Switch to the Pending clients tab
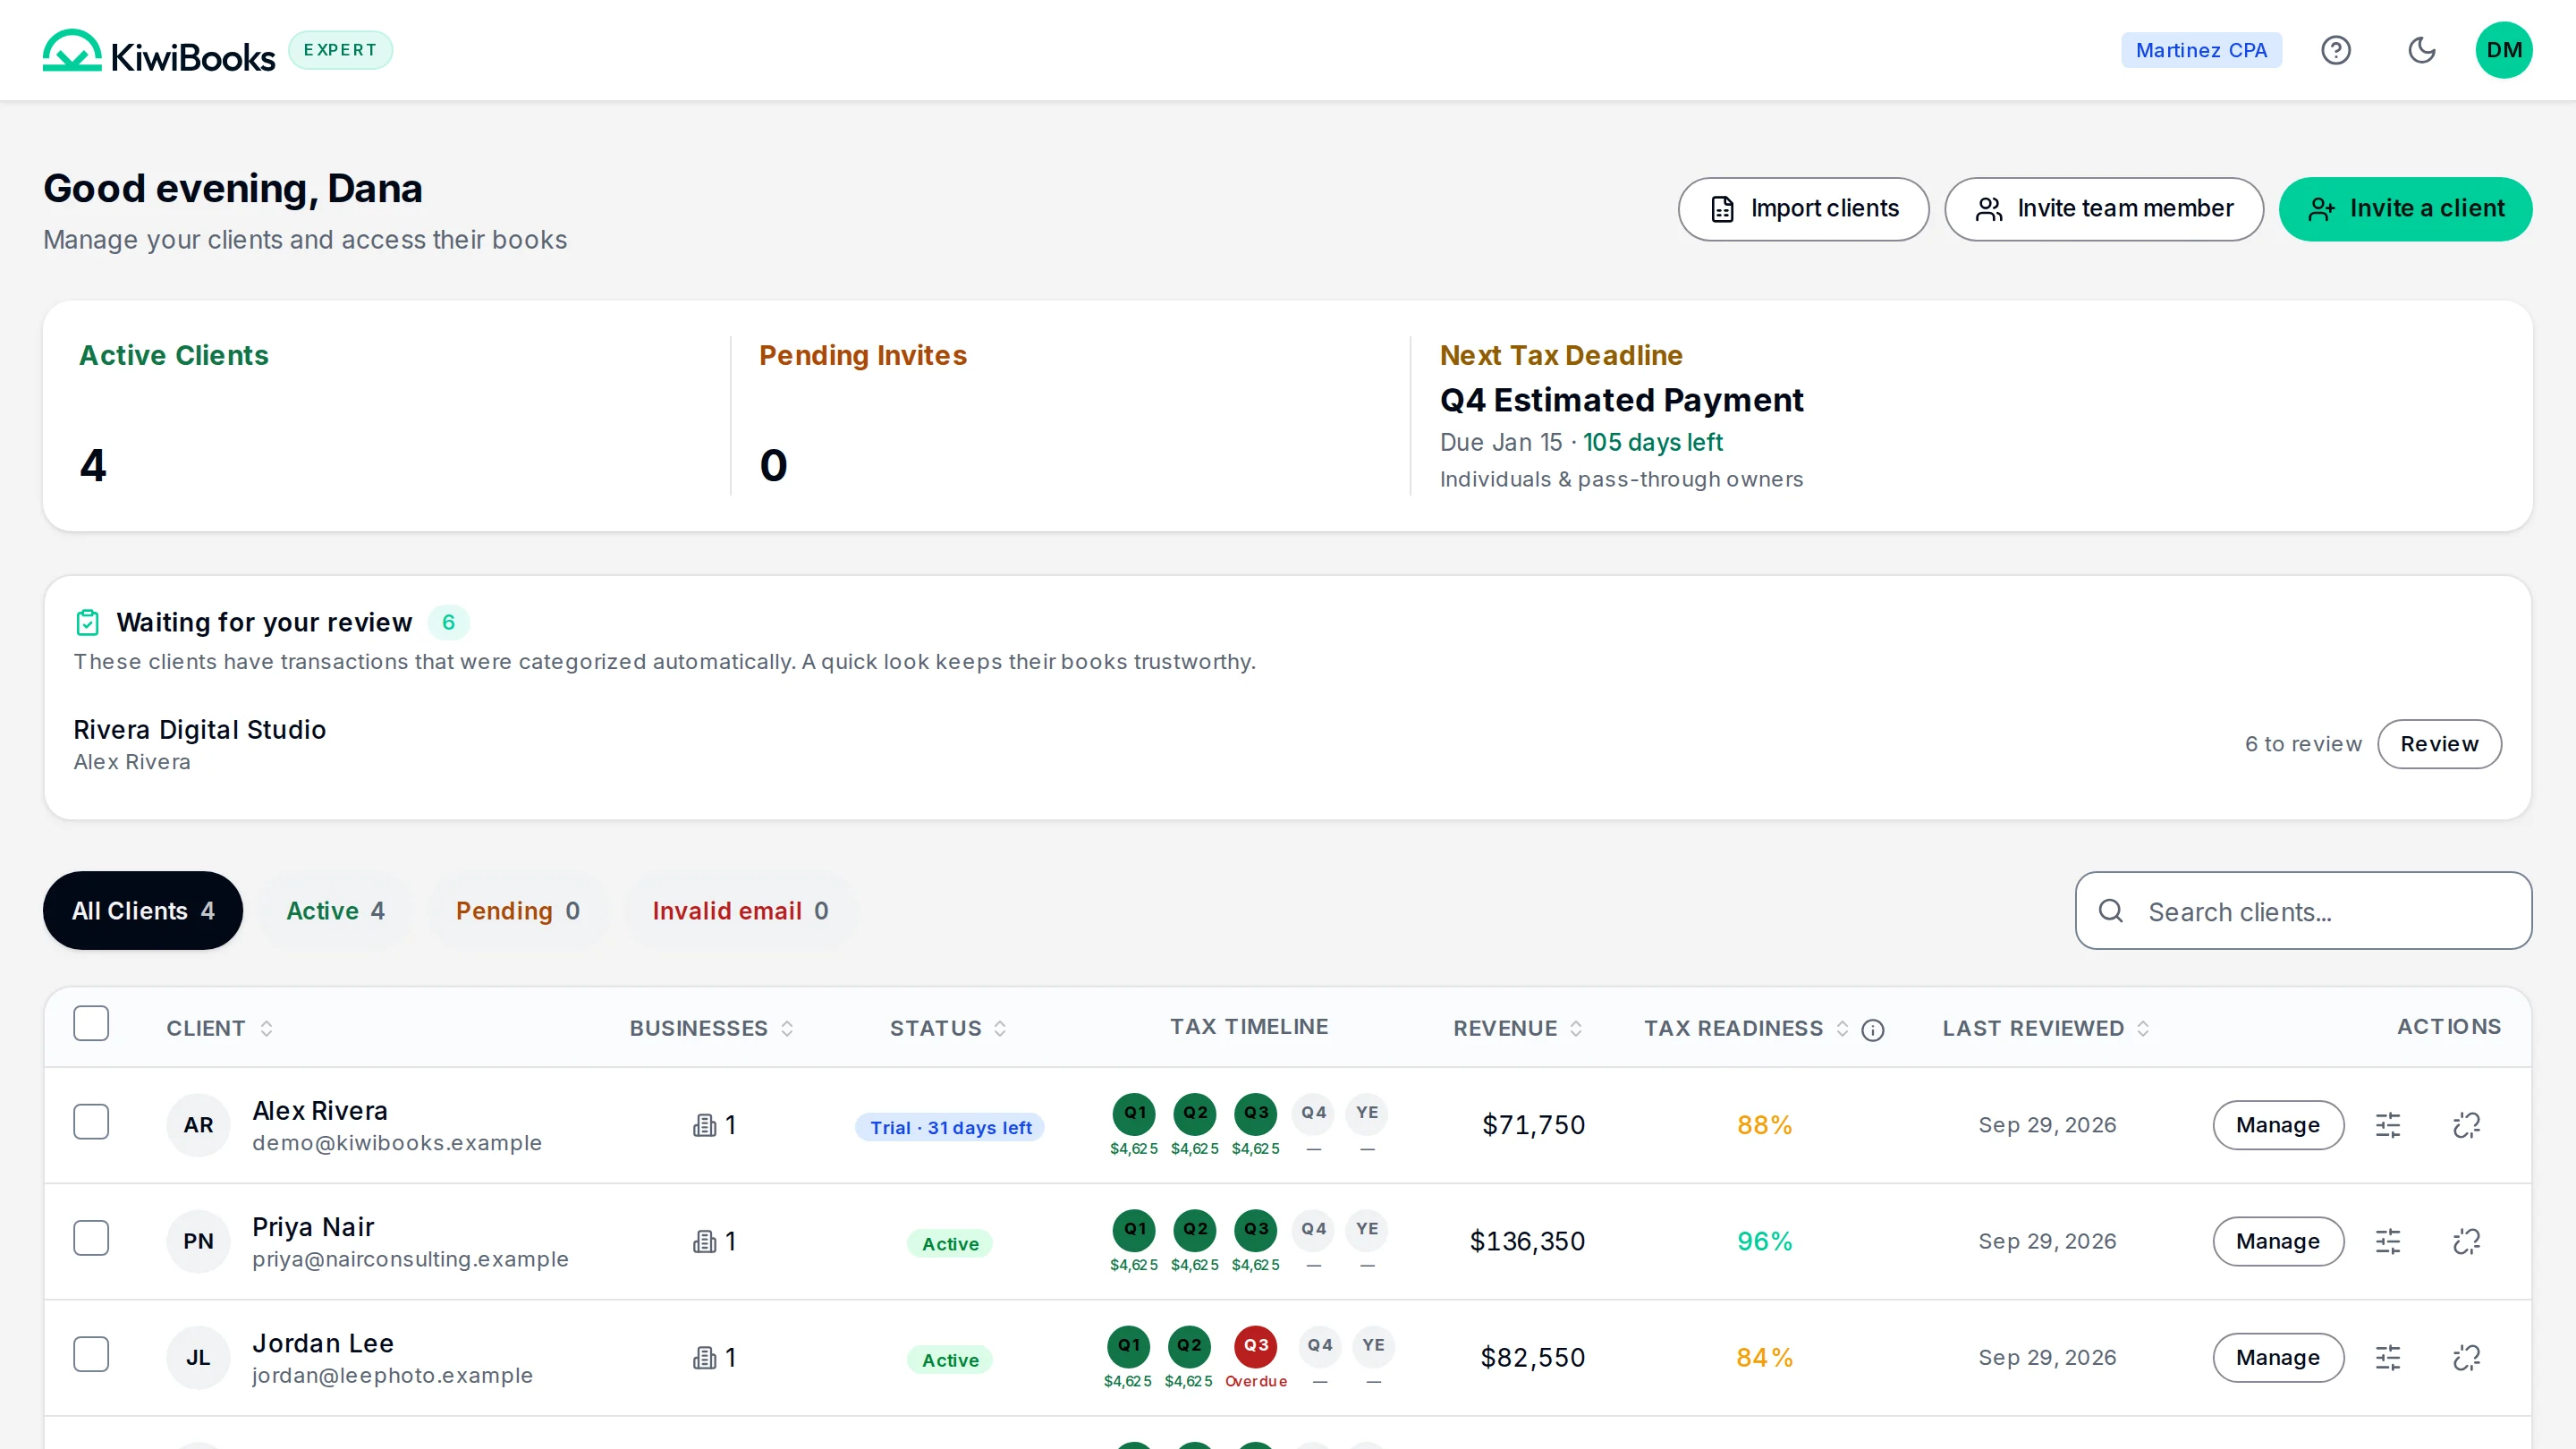 pyautogui.click(x=518, y=911)
